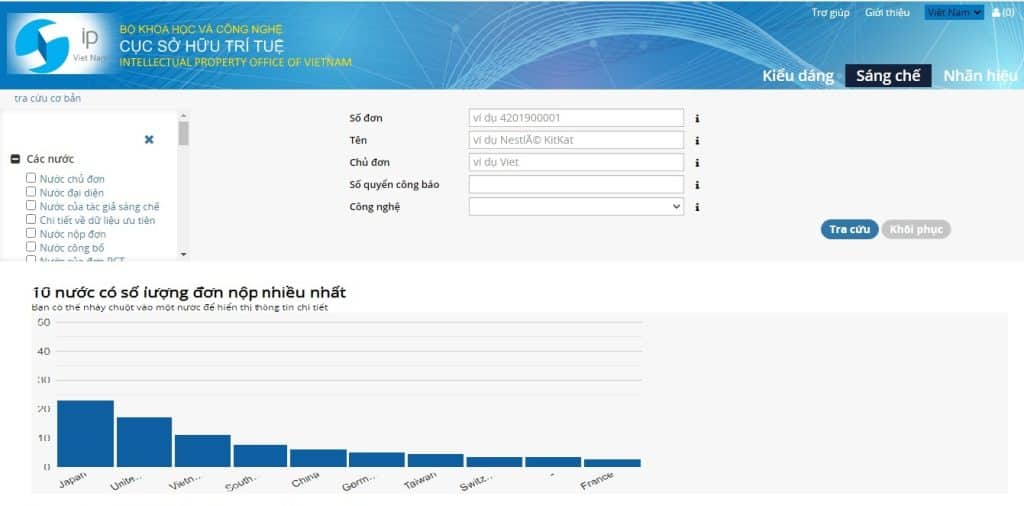Viewport: 1024px width, 506px height.
Task: Toggle the Nước nộp đơn checkbox
Action: pos(31,233)
